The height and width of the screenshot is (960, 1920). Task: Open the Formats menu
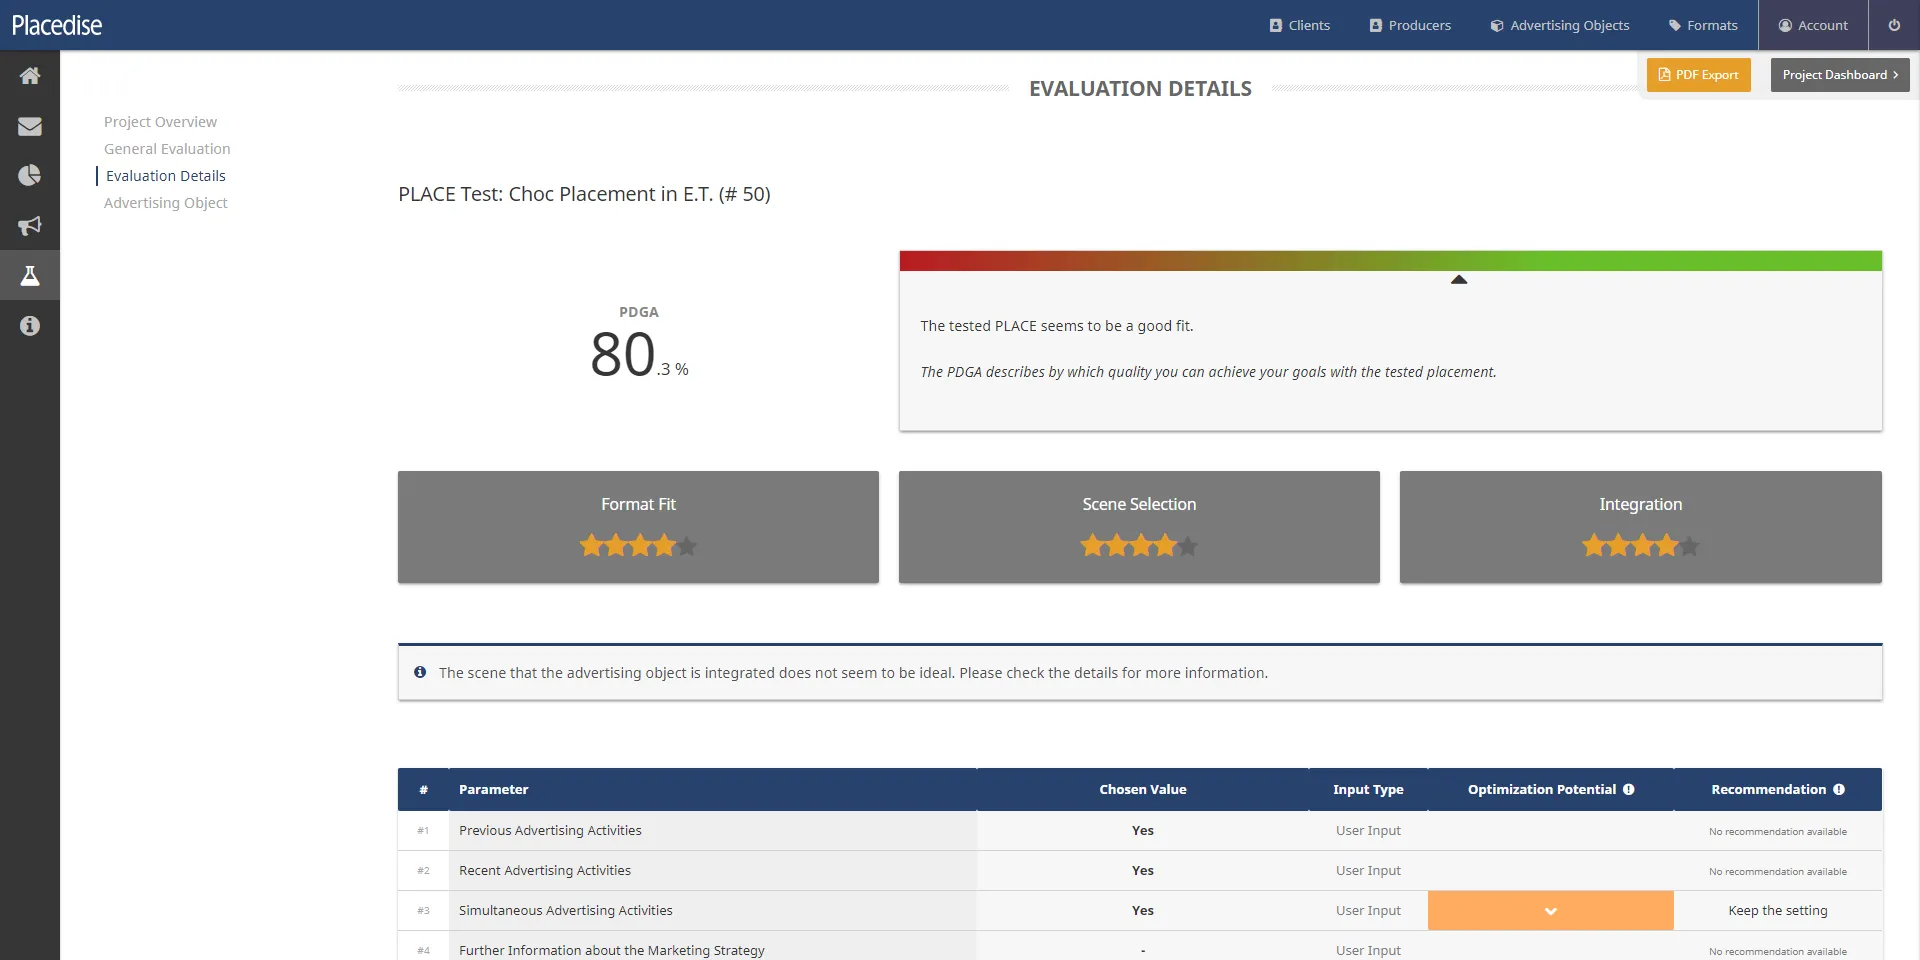[1703, 25]
